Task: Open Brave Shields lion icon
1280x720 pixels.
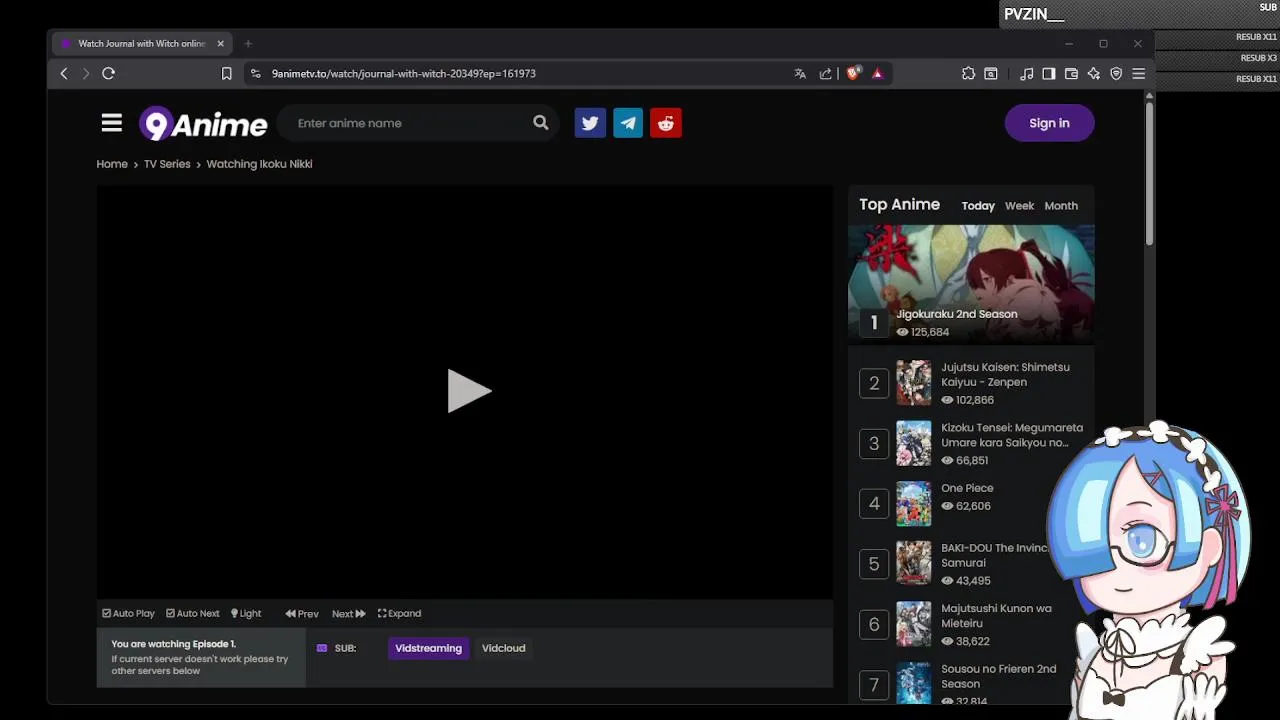Action: point(853,73)
